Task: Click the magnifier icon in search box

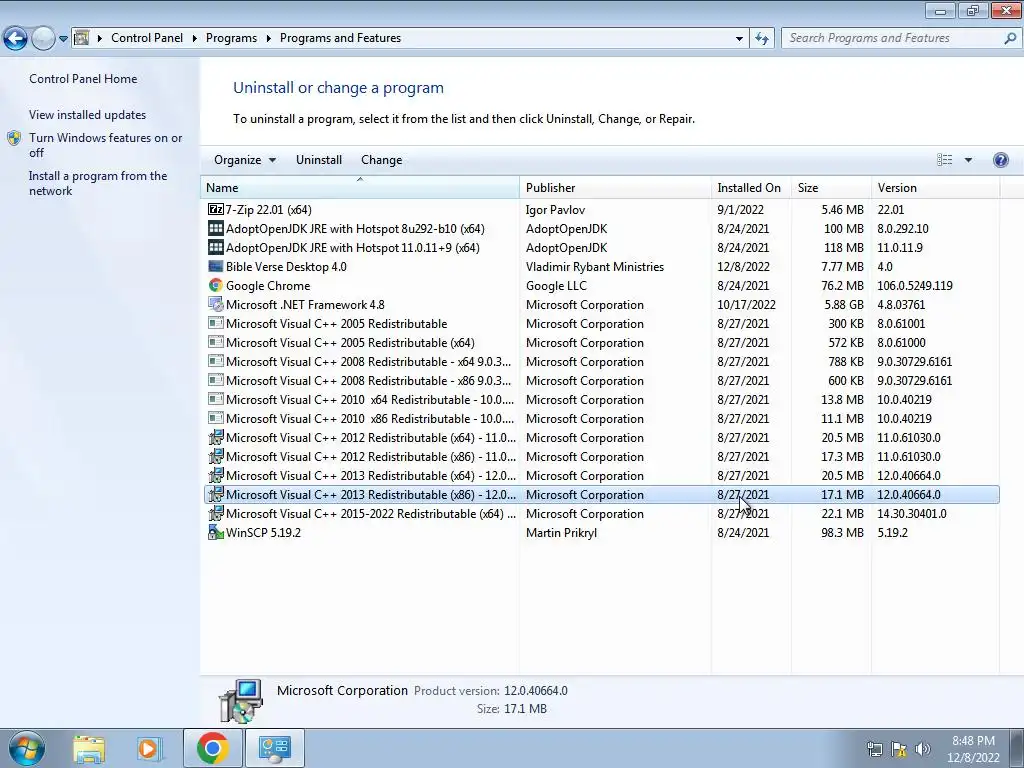Action: (x=1010, y=38)
